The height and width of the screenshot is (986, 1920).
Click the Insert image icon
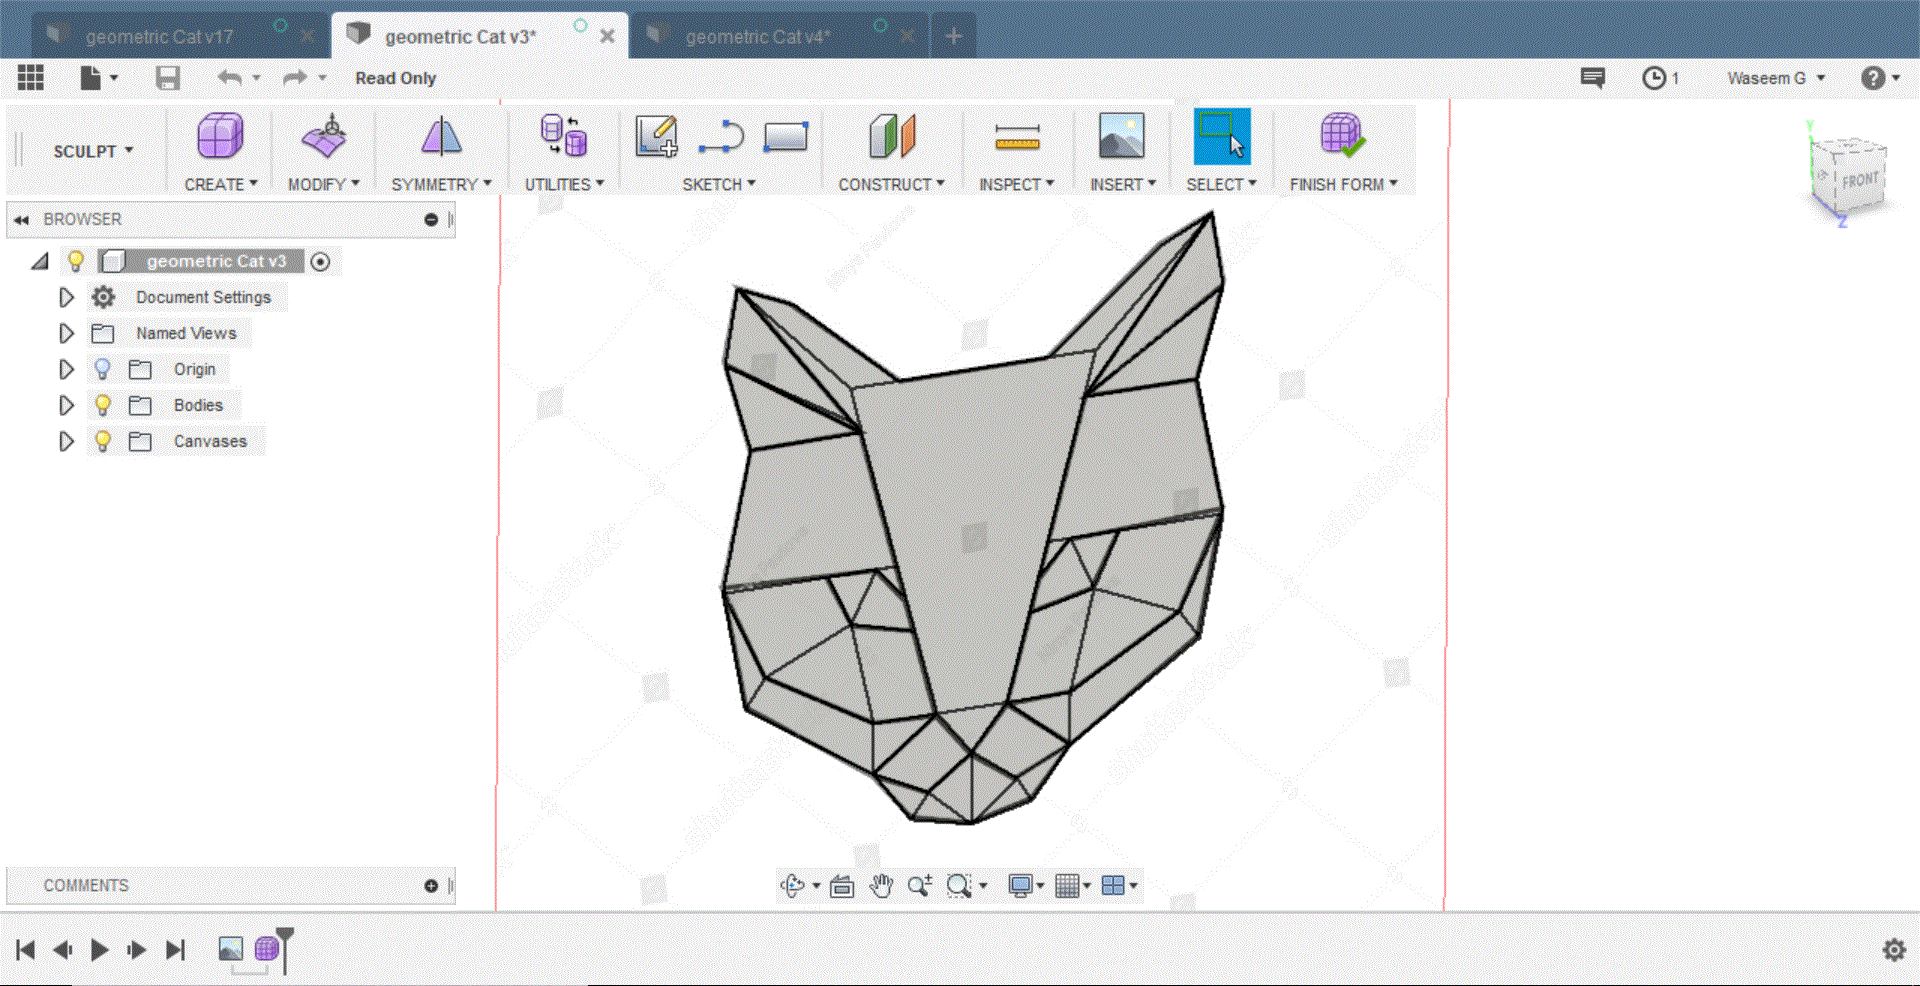[x=1121, y=136]
